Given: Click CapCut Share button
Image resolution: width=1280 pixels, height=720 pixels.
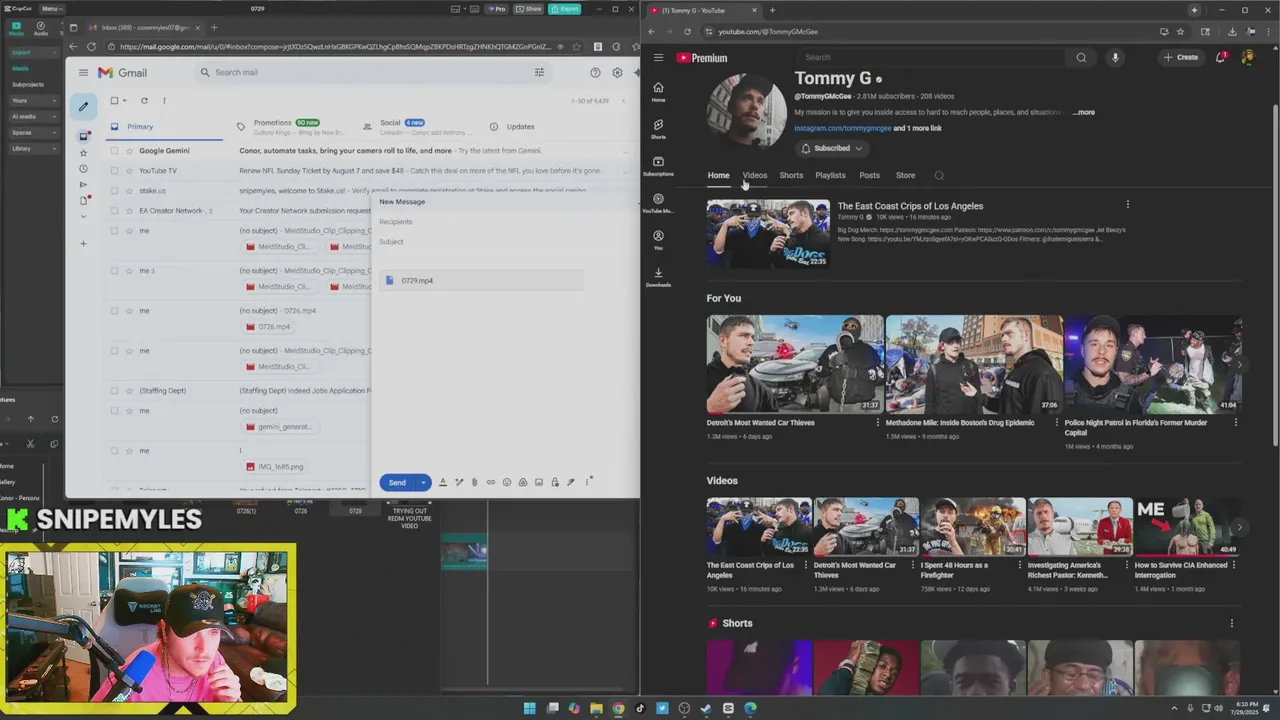Looking at the screenshot, I should coord(529,8).
